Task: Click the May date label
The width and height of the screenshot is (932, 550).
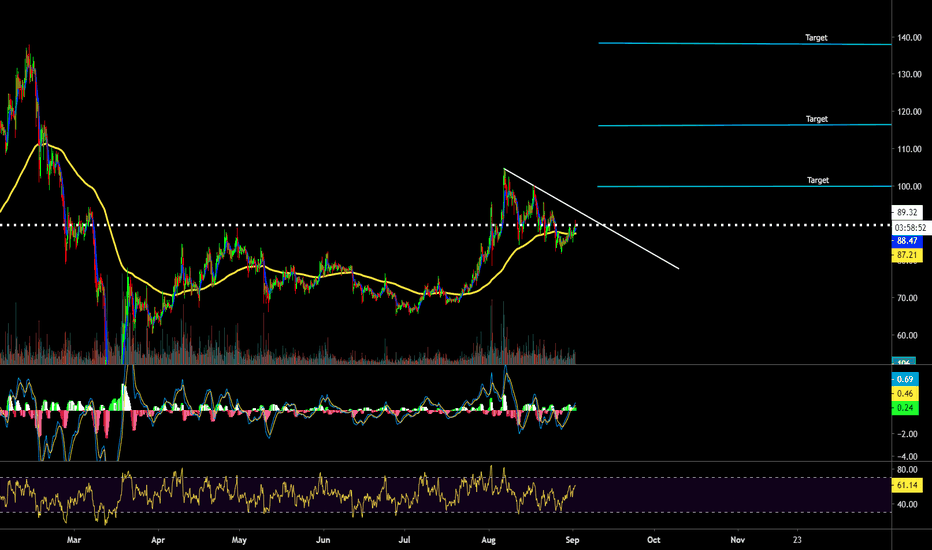Action: pos(239,540)
